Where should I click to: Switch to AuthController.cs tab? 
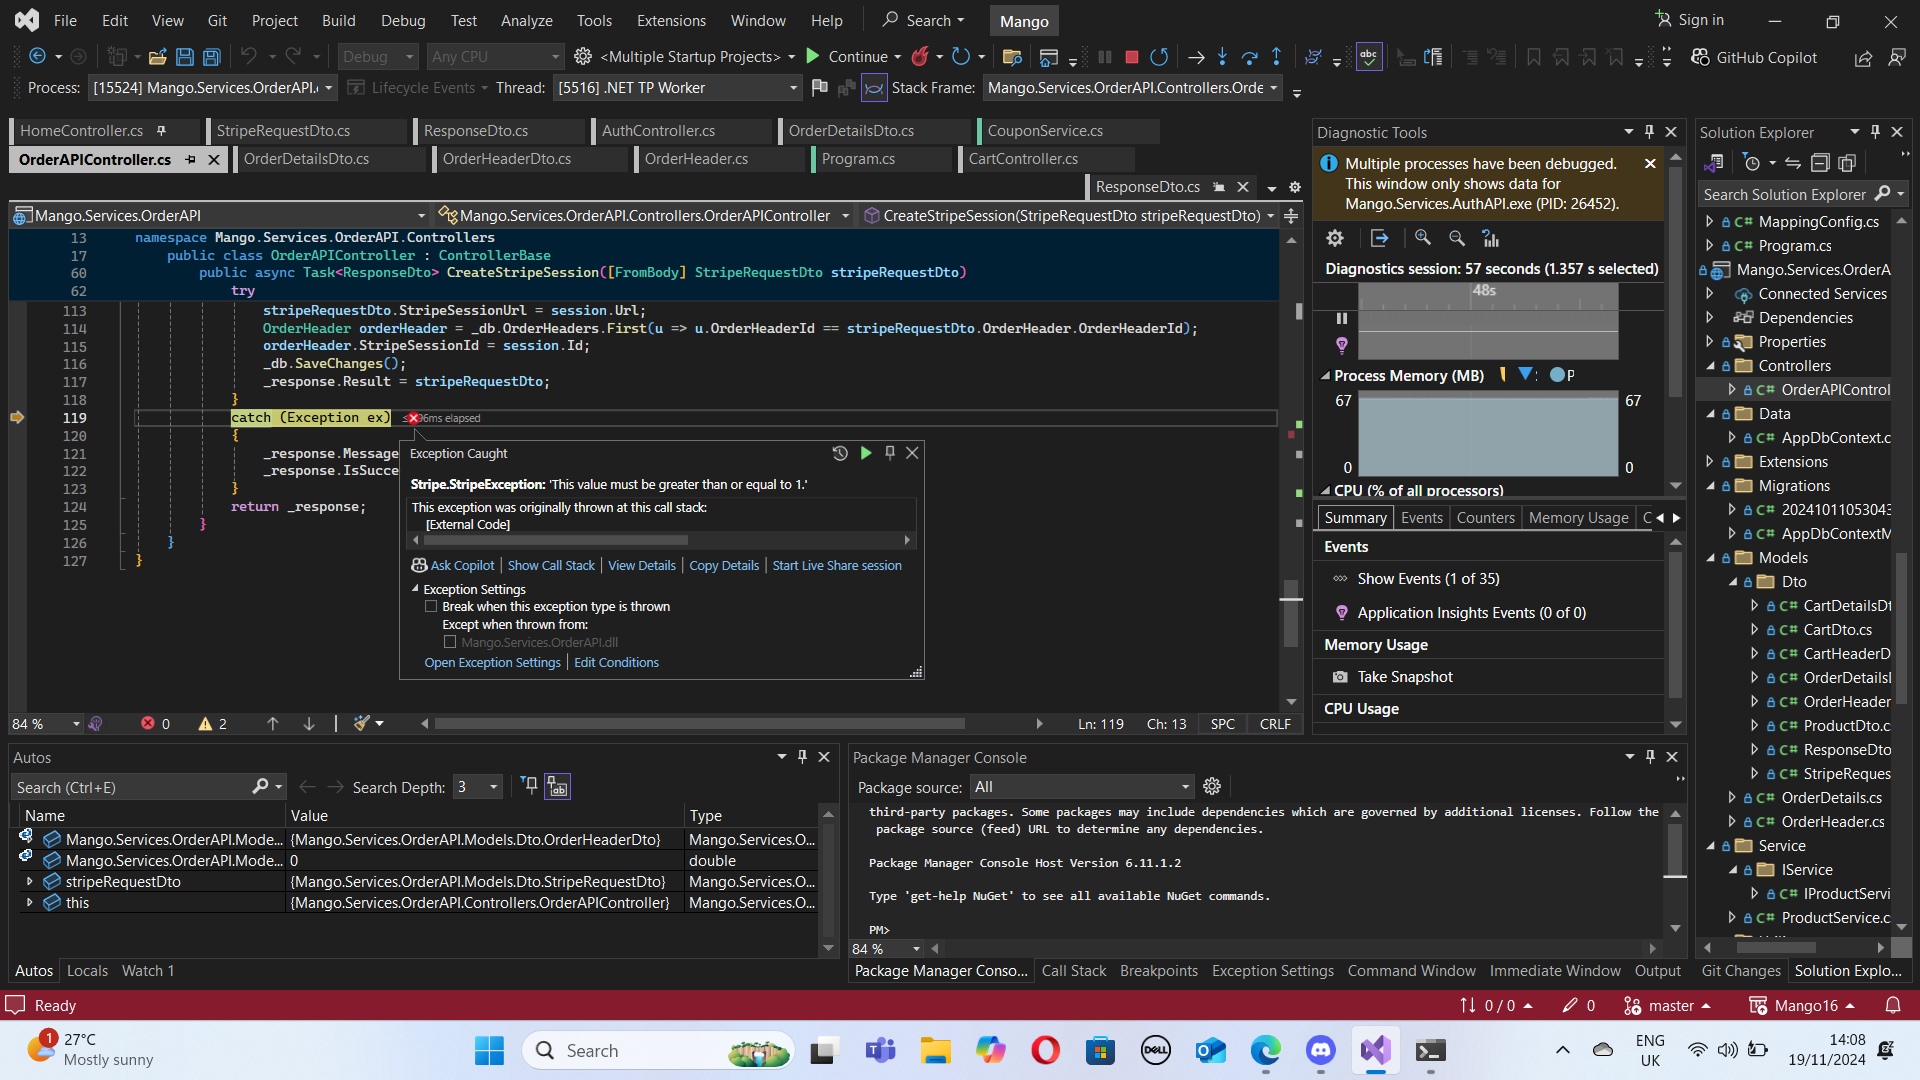point(658,131)
